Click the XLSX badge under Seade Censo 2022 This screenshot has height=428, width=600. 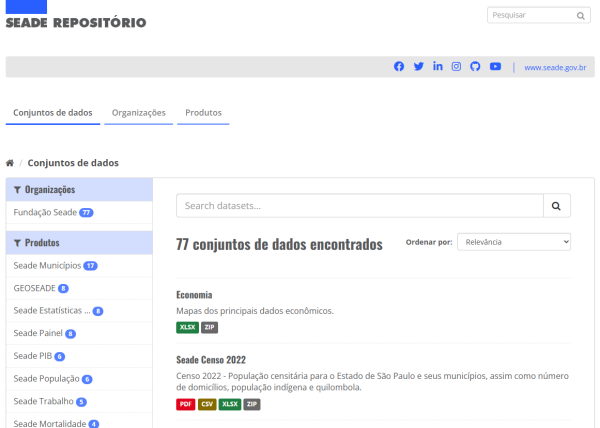(x=230, y=404)
